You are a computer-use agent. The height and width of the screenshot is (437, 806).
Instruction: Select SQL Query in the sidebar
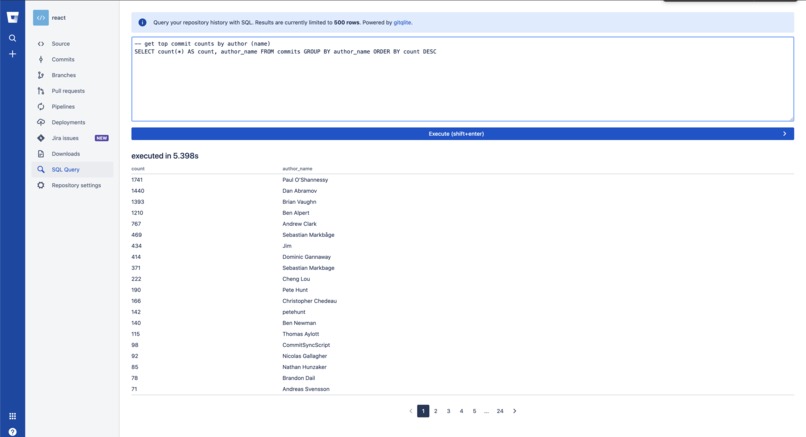[x=72, y=169]
